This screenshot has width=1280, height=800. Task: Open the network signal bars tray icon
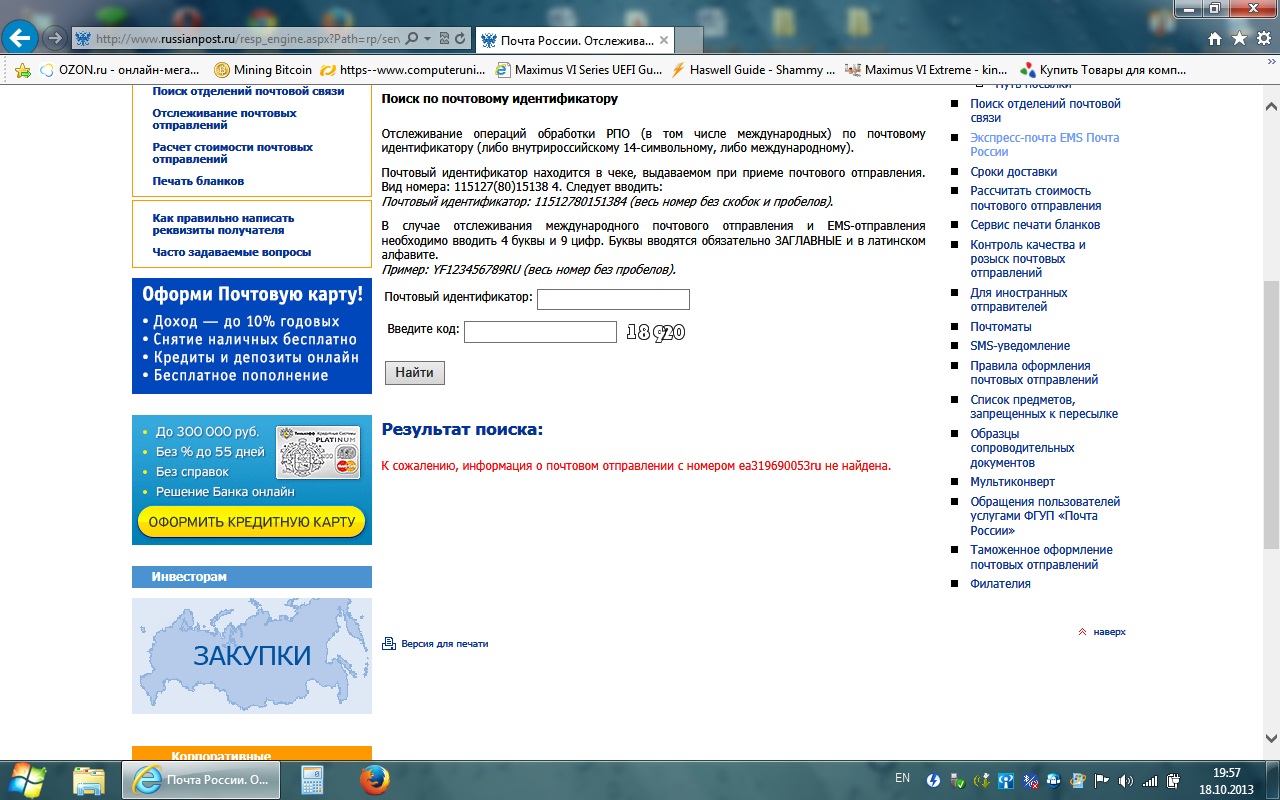coord(1149,780)
